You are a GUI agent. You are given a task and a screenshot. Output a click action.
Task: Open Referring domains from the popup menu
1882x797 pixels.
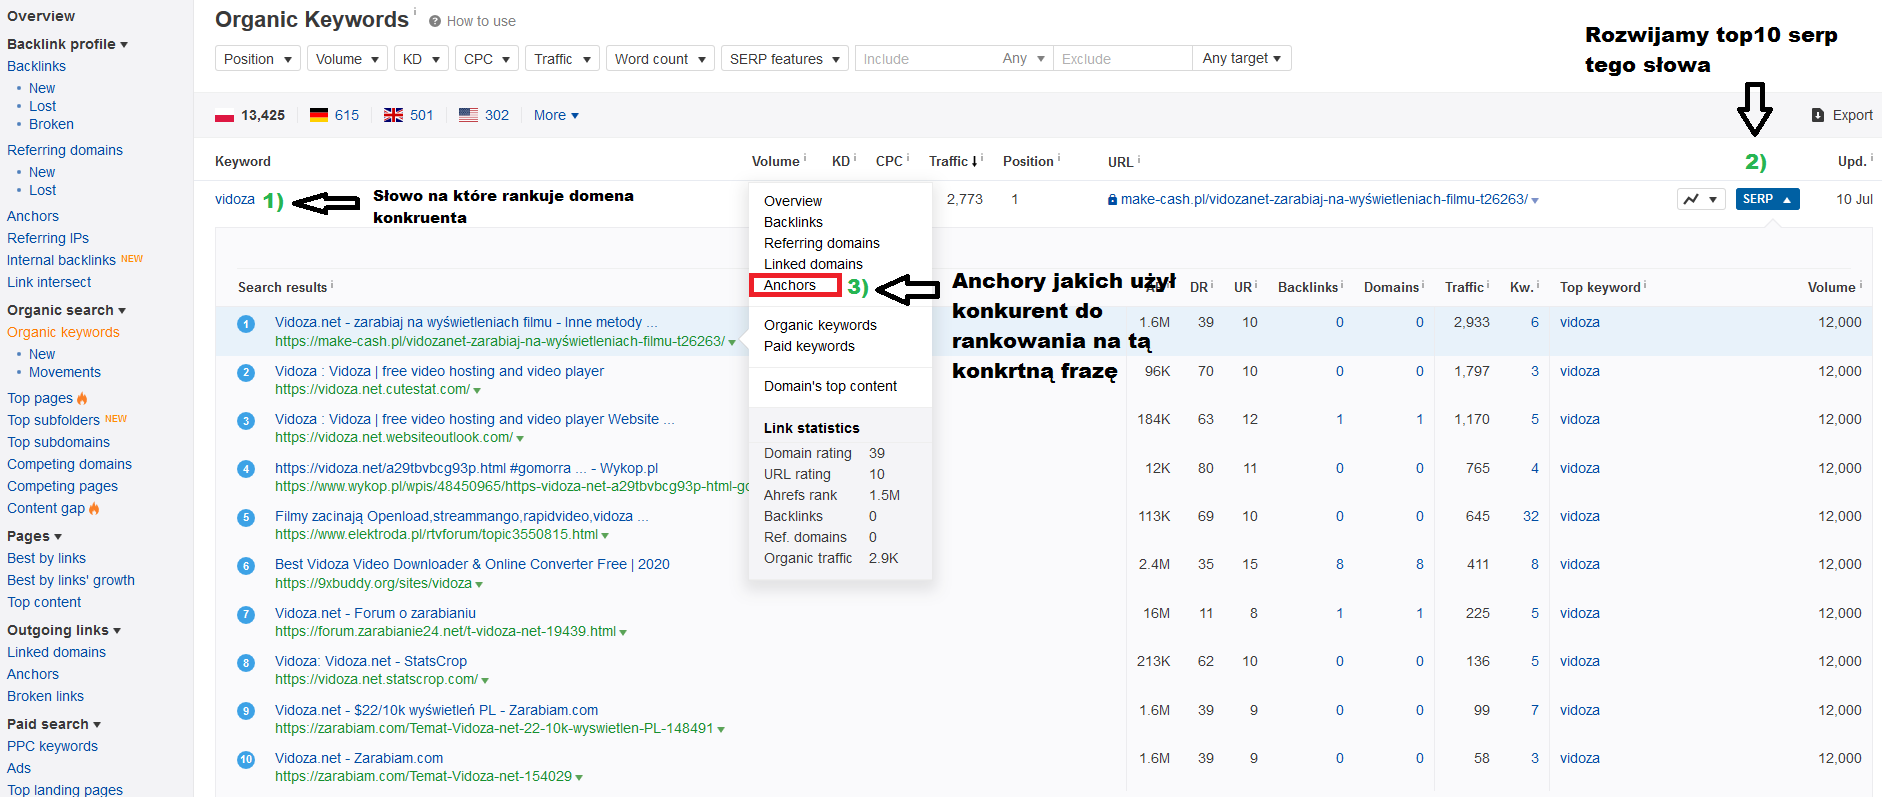pyautogui.click(x=821, y=243)
